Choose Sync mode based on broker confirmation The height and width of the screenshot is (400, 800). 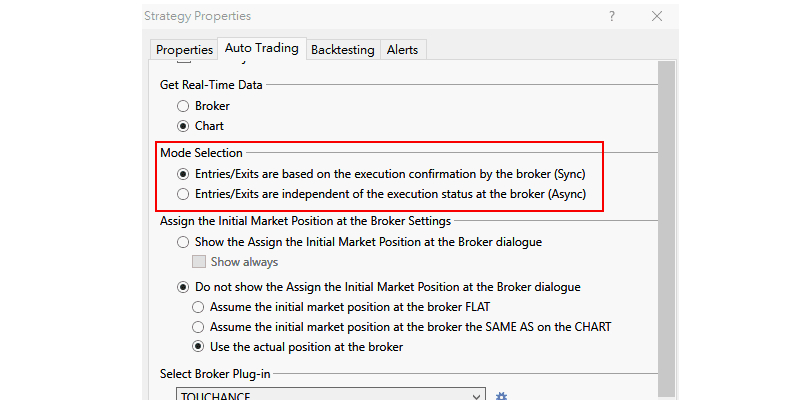pos(182,173)
